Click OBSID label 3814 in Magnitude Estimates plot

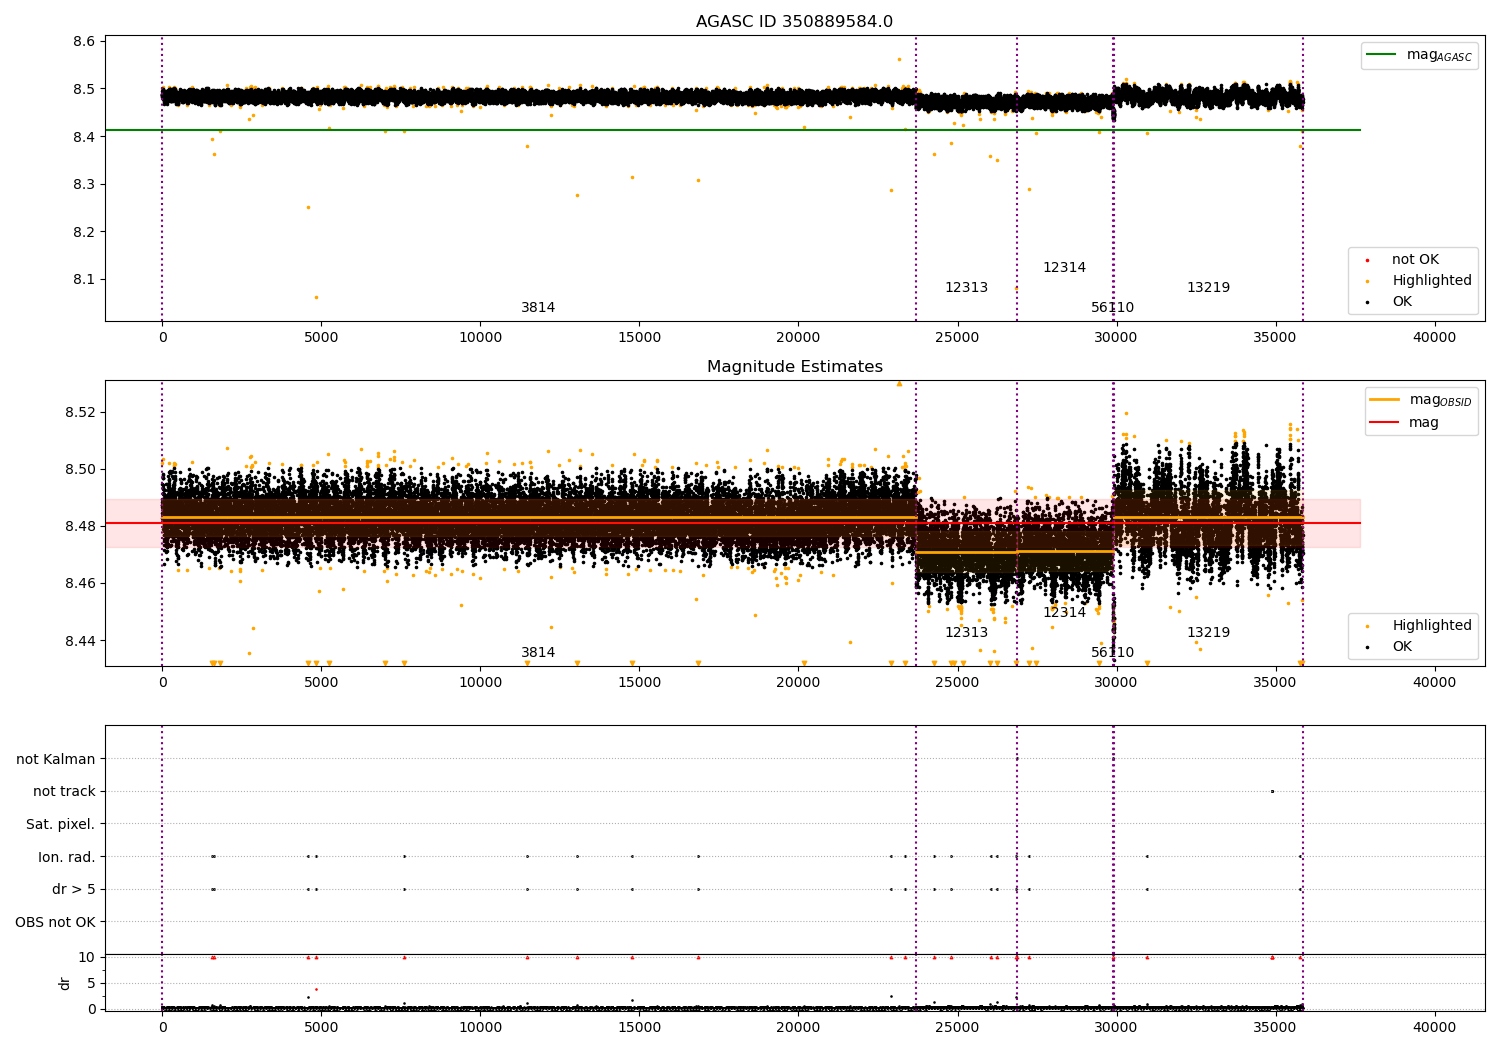tap(538, 653)
